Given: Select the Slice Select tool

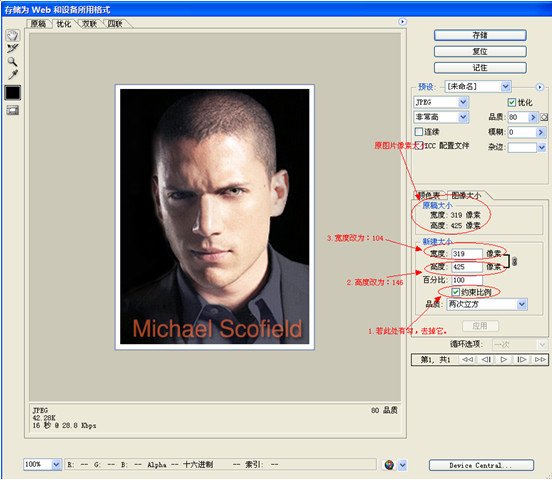Looking at the screenshot, I should 13,49.
